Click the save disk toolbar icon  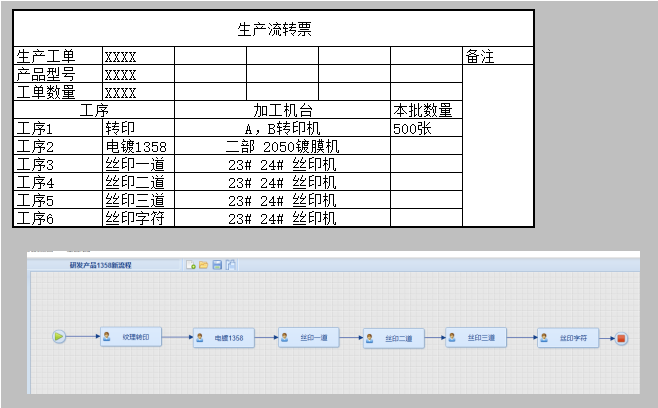click(x=217, y=265)
